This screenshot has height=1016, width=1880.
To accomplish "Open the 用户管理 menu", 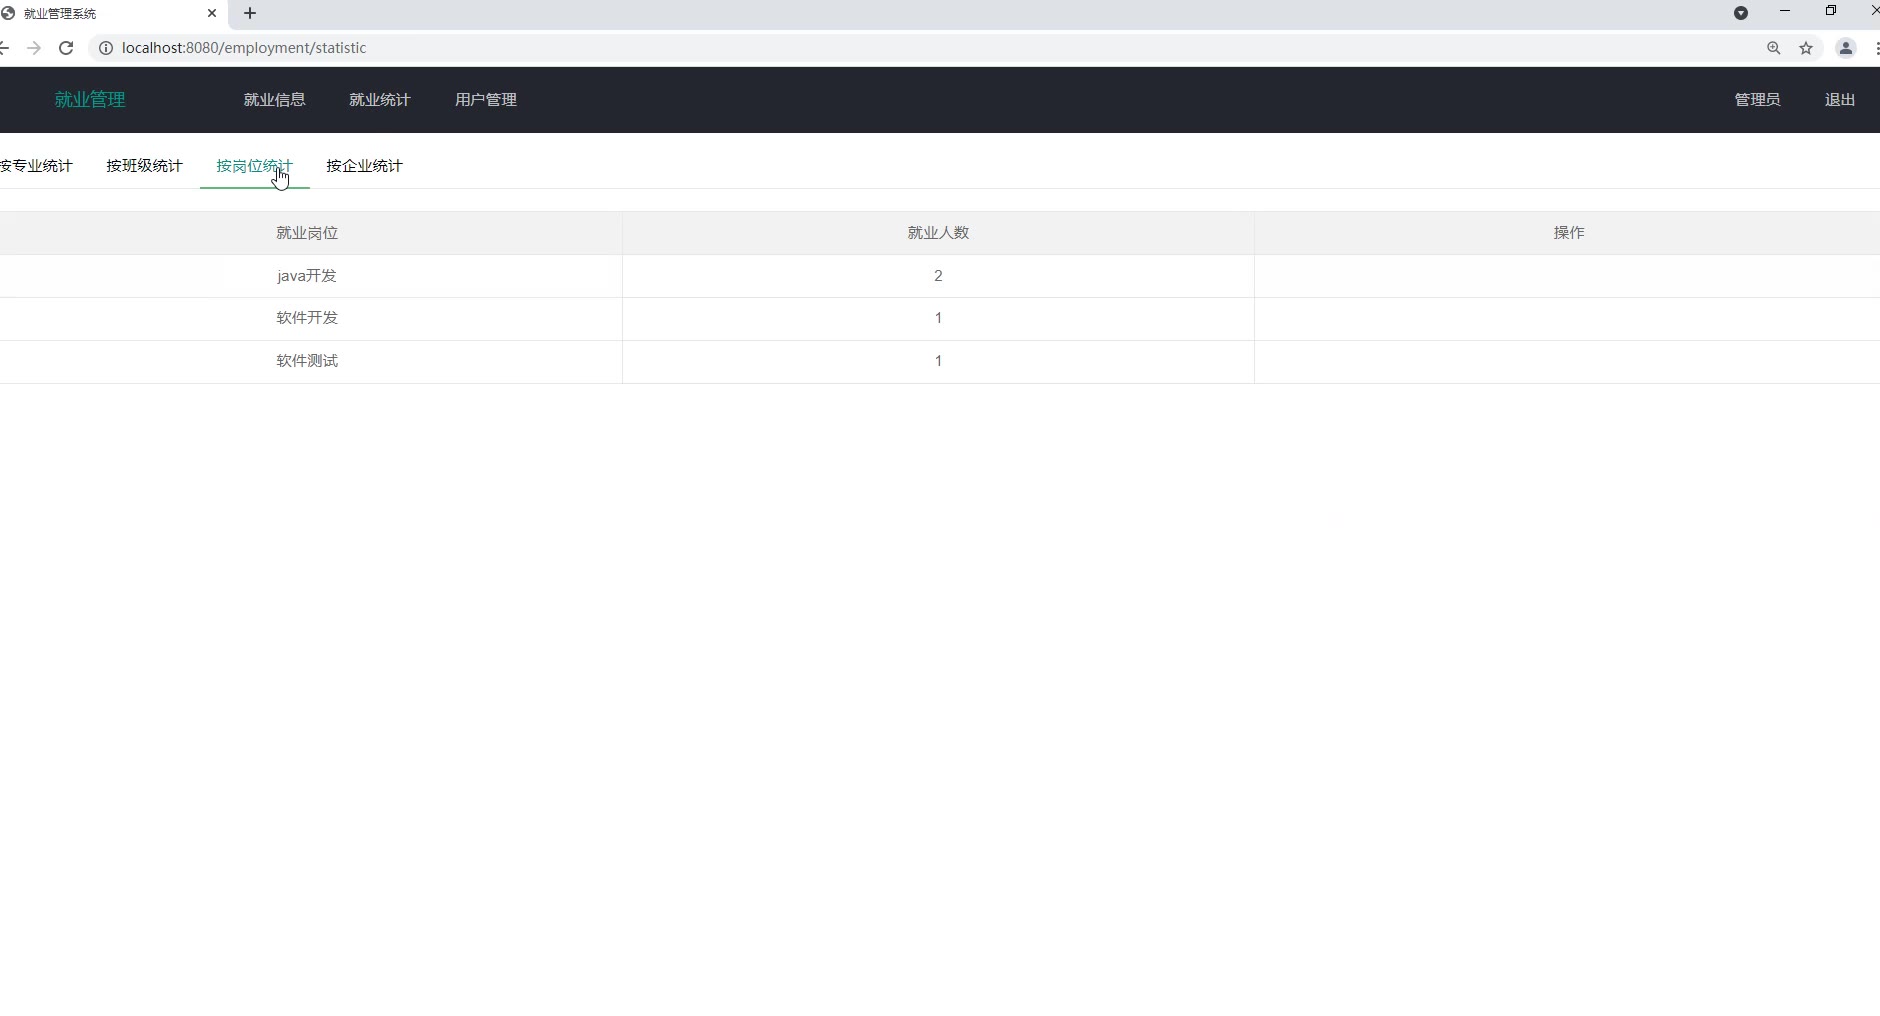I will 486,100.
